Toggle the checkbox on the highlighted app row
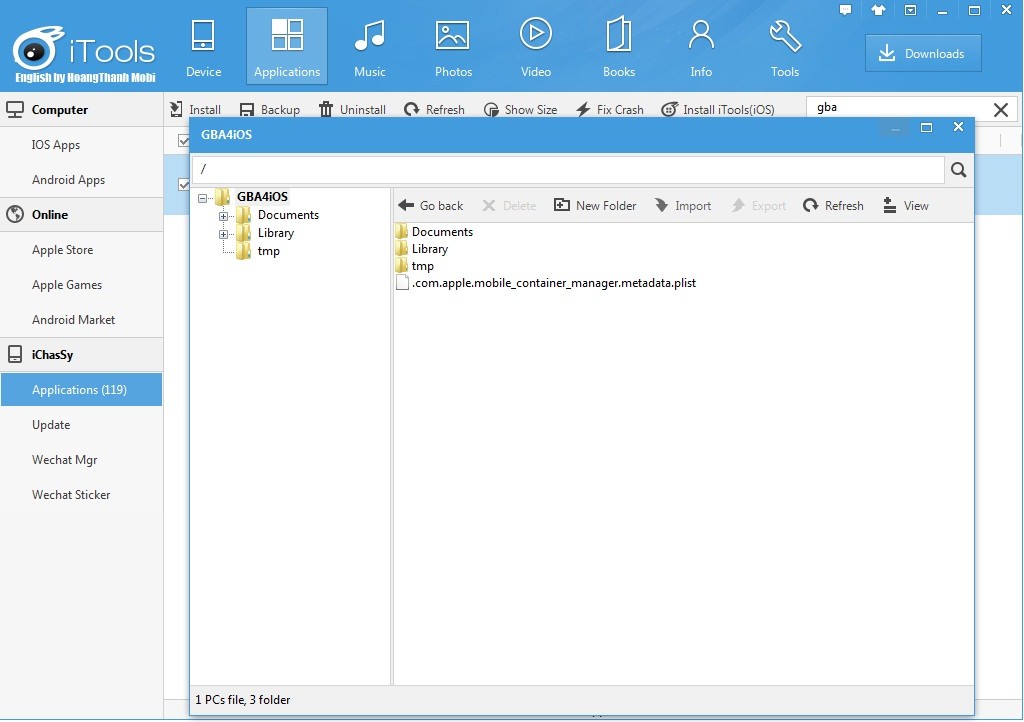 184,185
